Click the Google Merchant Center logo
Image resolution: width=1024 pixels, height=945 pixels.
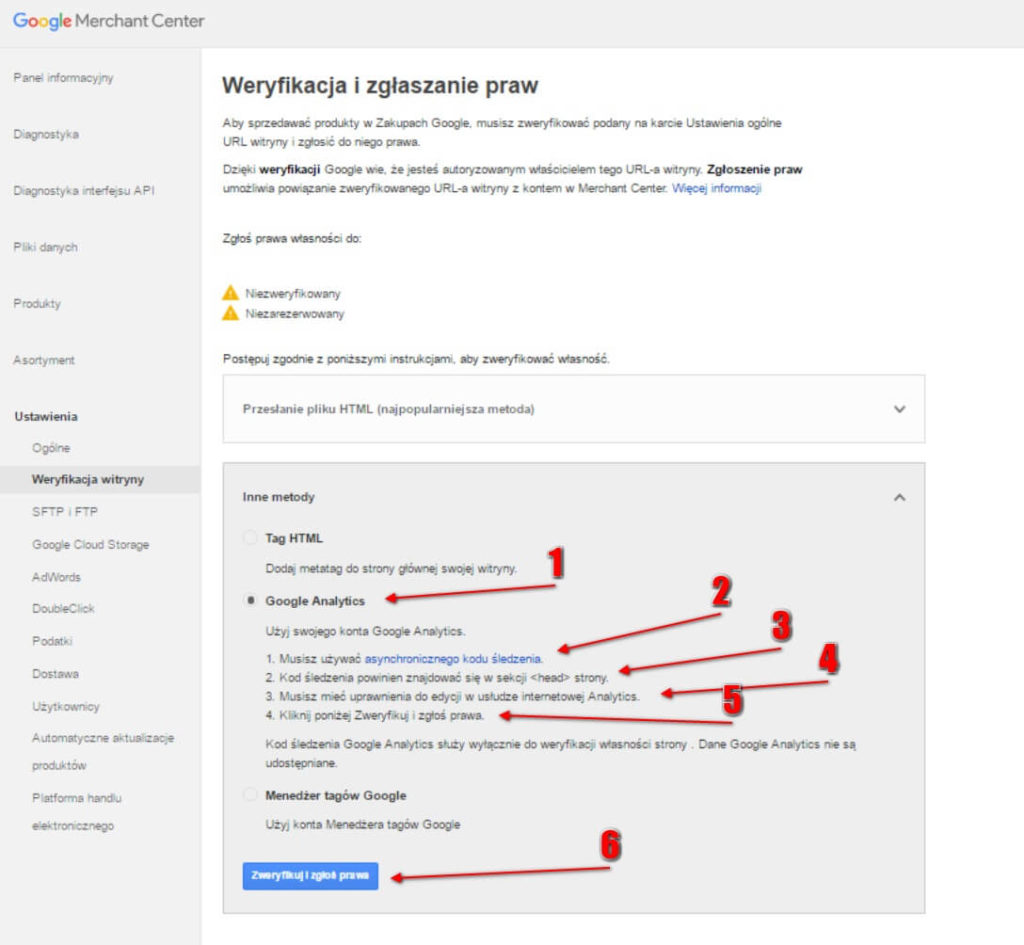[108, 21]
